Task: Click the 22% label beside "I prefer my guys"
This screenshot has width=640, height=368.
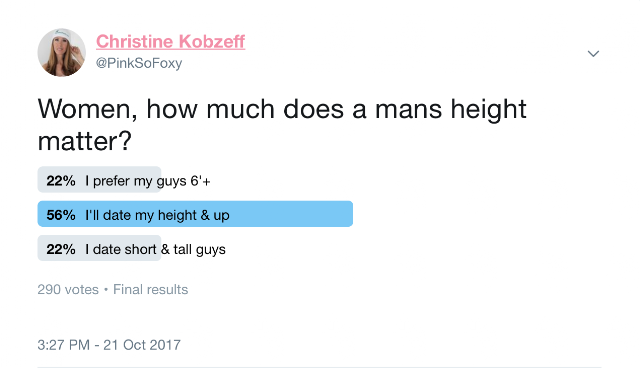Action: point(61,181)
